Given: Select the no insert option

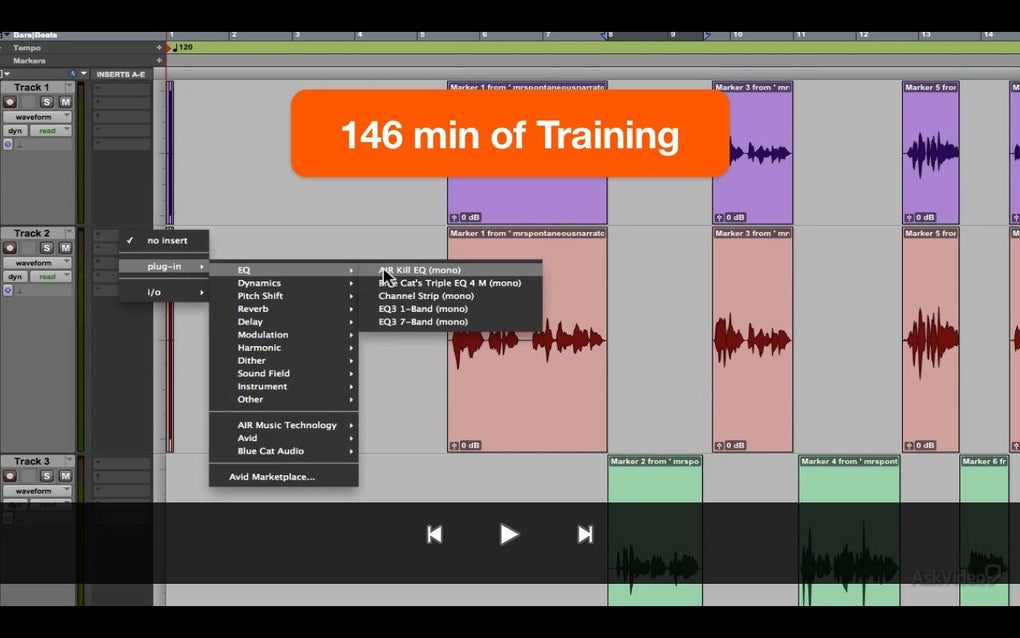Looking at the screenshot, I should click(164, 241).
